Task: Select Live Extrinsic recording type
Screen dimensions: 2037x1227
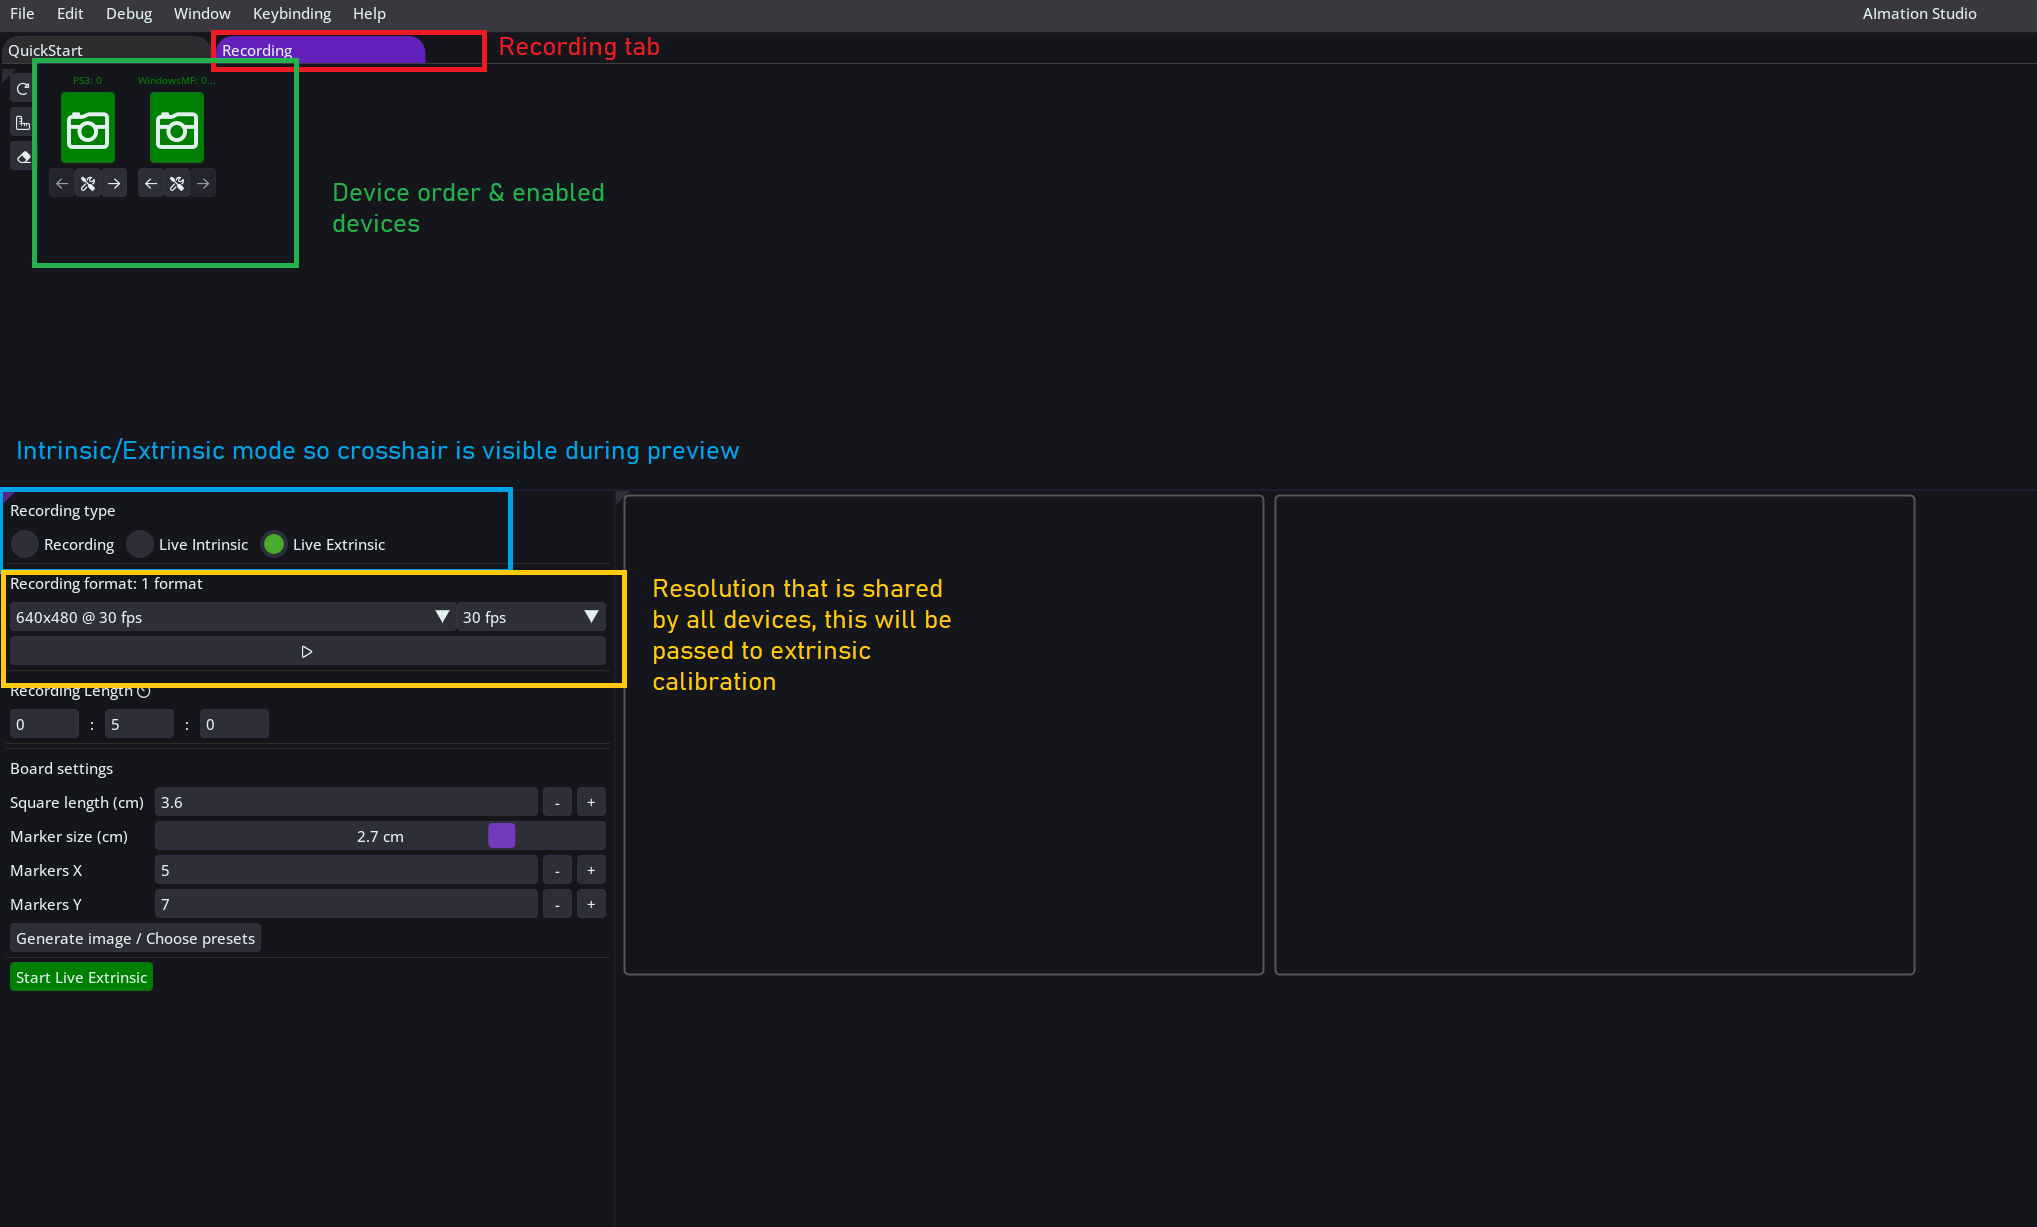Action: pyautogui.click(x=274, y=544)
